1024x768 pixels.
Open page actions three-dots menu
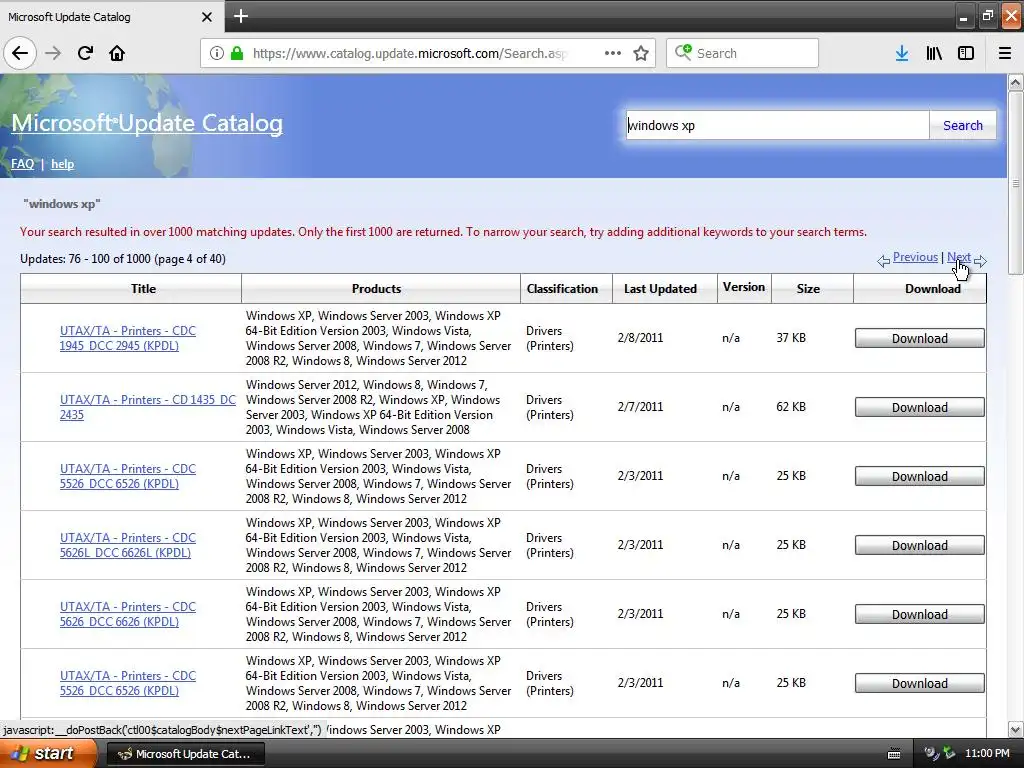[x=613, y=53]
